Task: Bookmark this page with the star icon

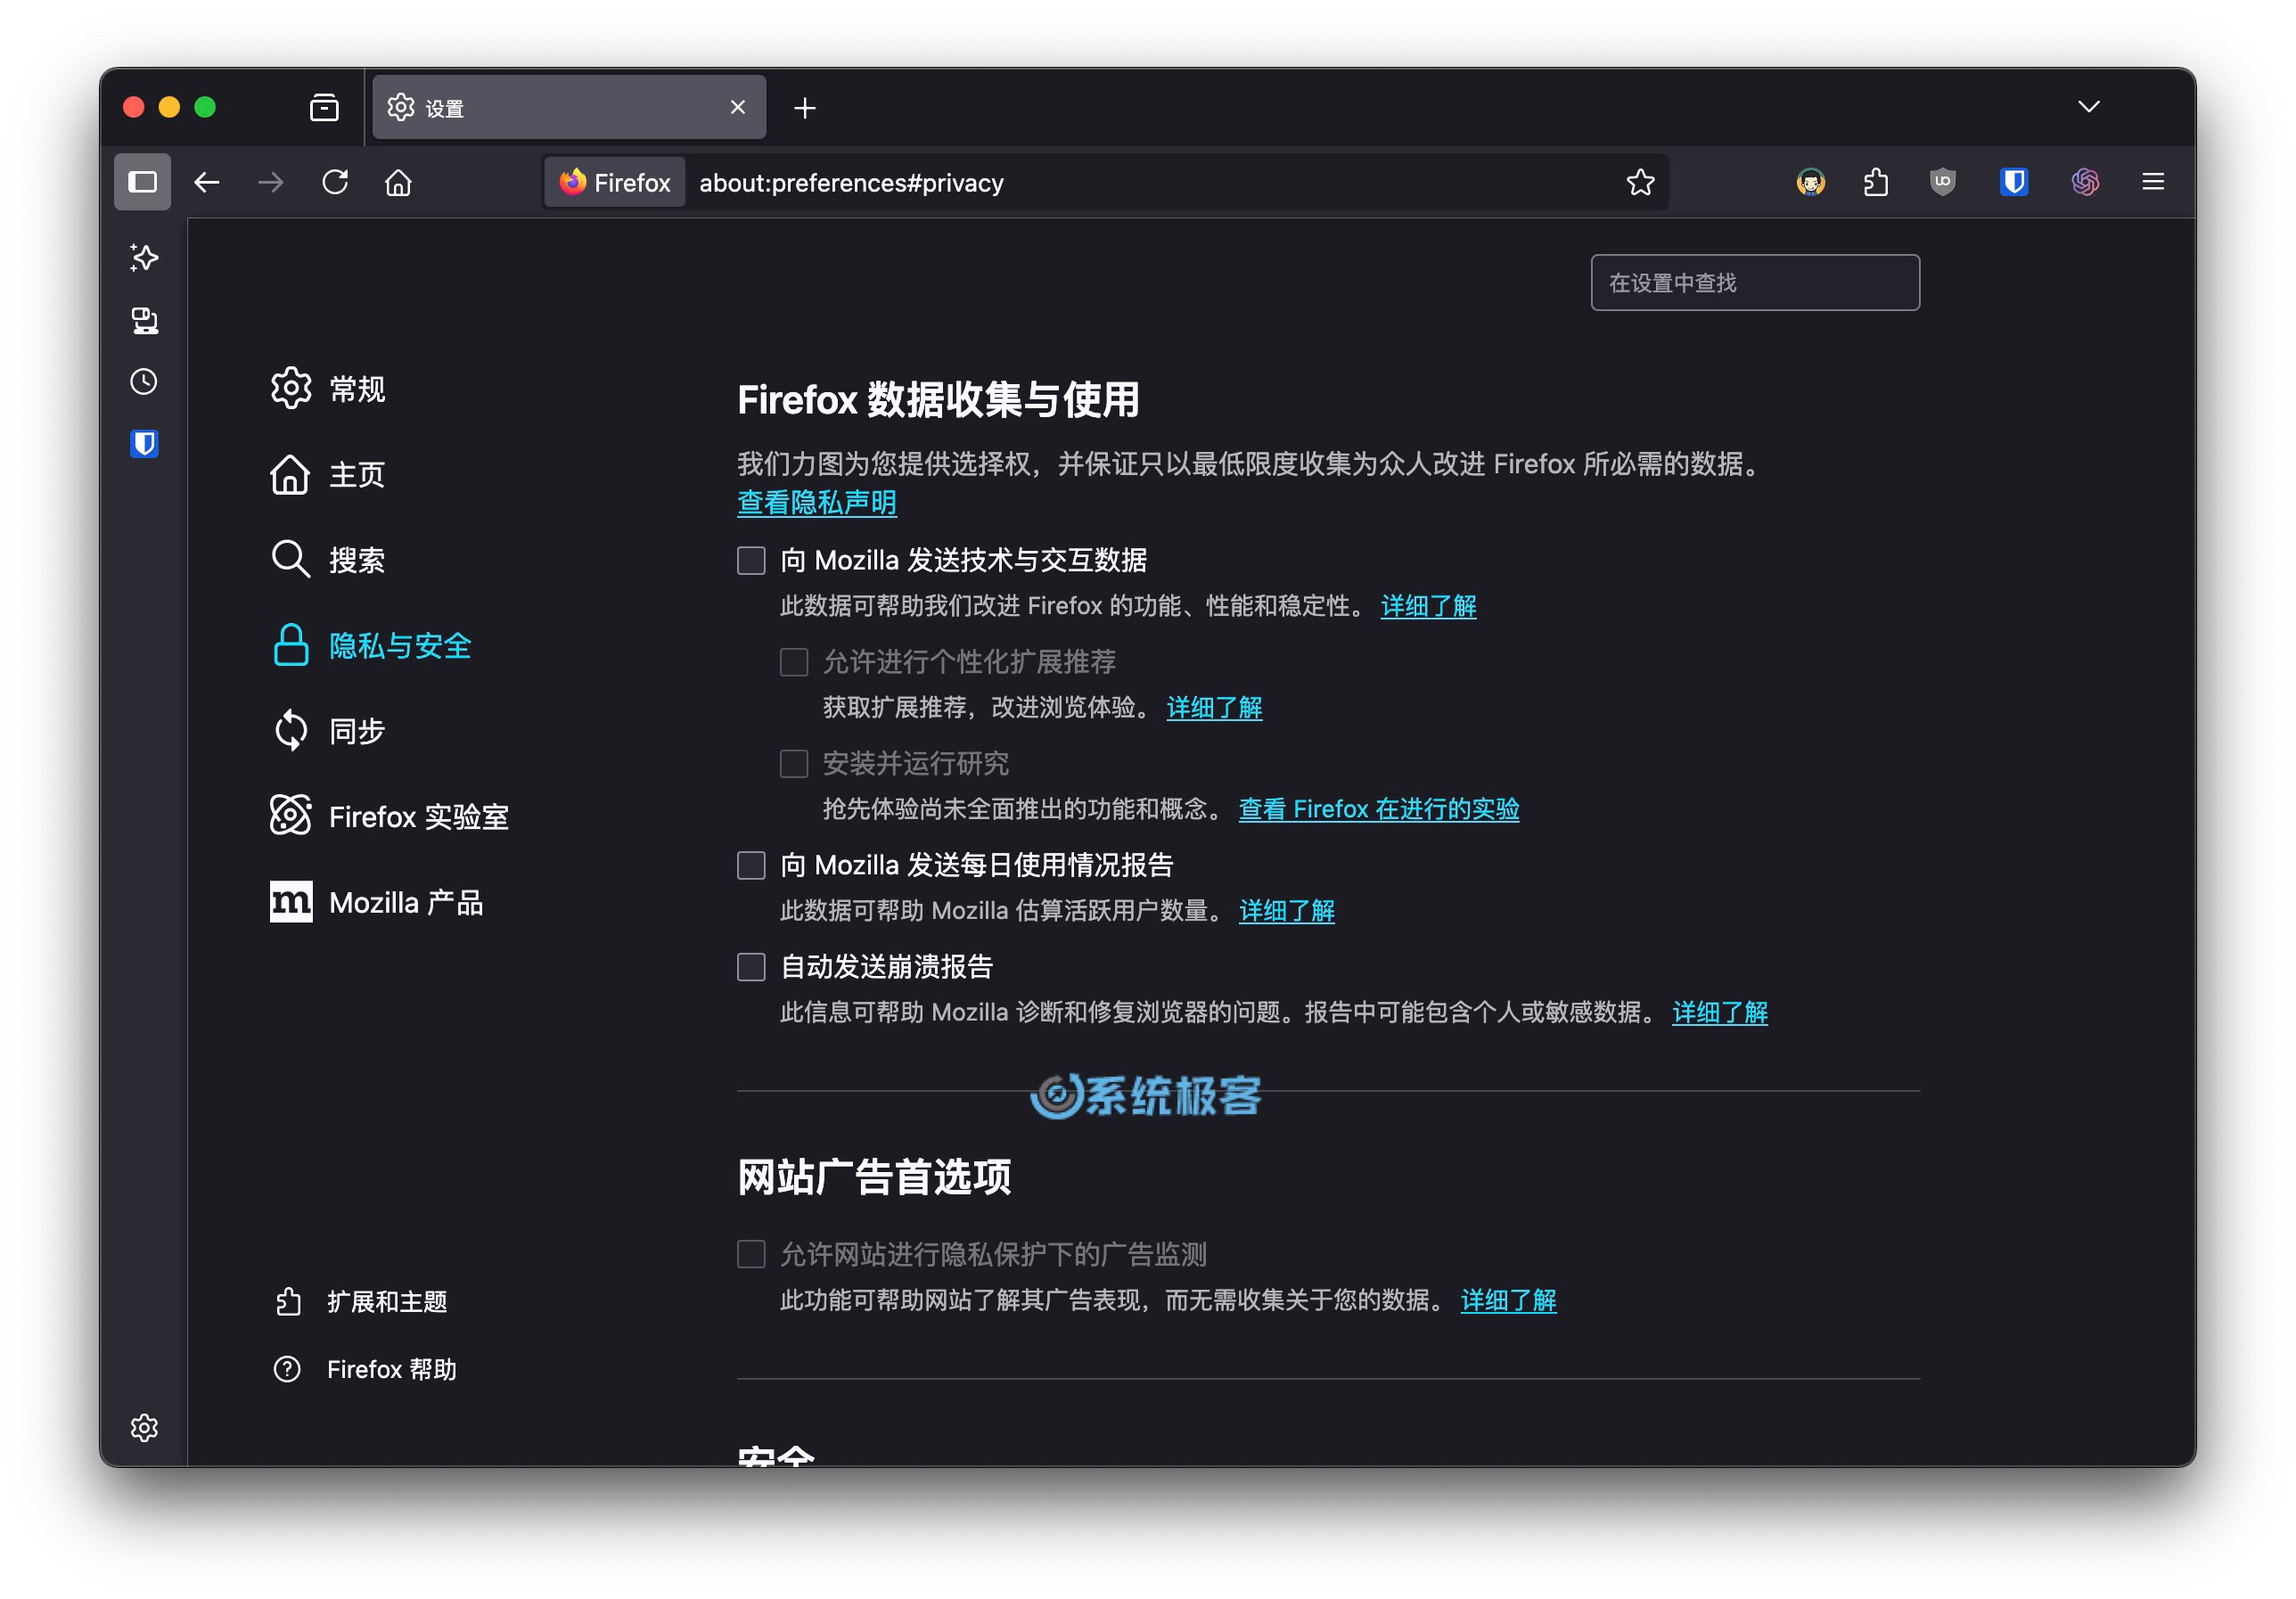Action: pyautogui.click(x=1640, y=182)
